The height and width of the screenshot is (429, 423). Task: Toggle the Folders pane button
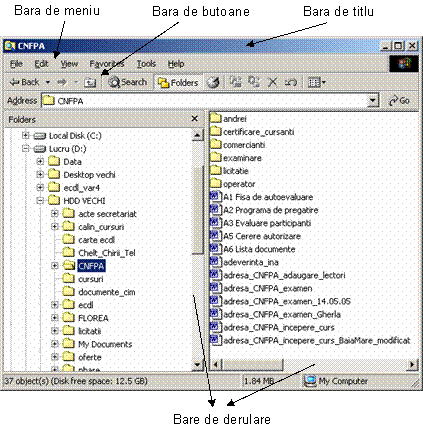[x=178, y=82]
